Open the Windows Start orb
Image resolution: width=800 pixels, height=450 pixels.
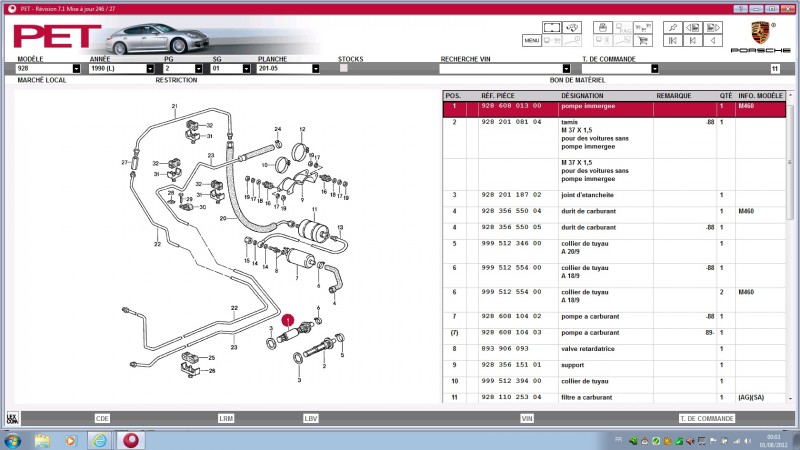[x=12, y=440]
